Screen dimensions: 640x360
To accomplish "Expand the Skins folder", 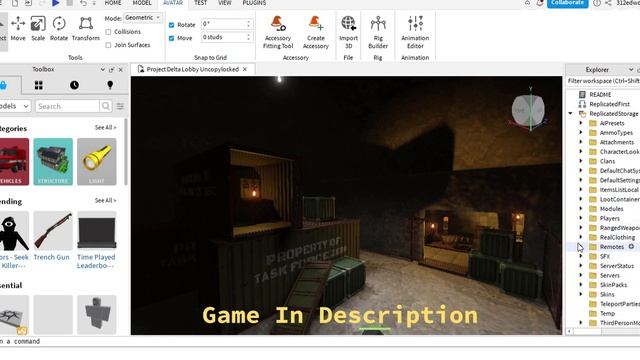I will [x=581, y=294].
